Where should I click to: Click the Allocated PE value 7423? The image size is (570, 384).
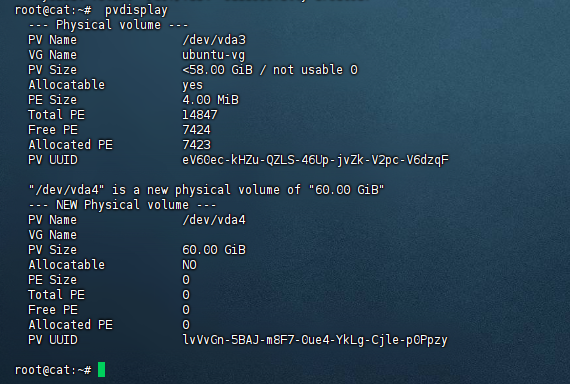pos(196,145)
